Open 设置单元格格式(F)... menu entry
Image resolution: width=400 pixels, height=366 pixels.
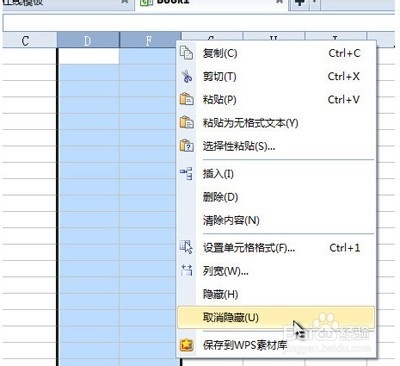[276, 248]
